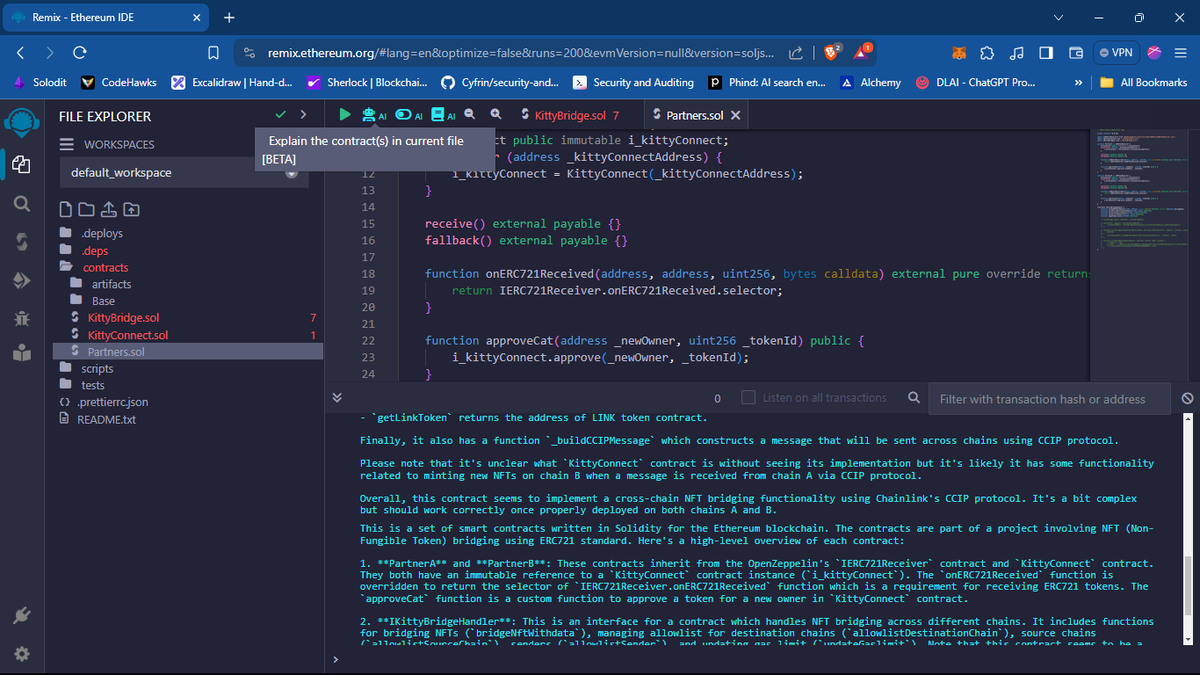Click the green check icon beside FILE EXPLORER
This screenshot has width=1200, height=675.
281,115
